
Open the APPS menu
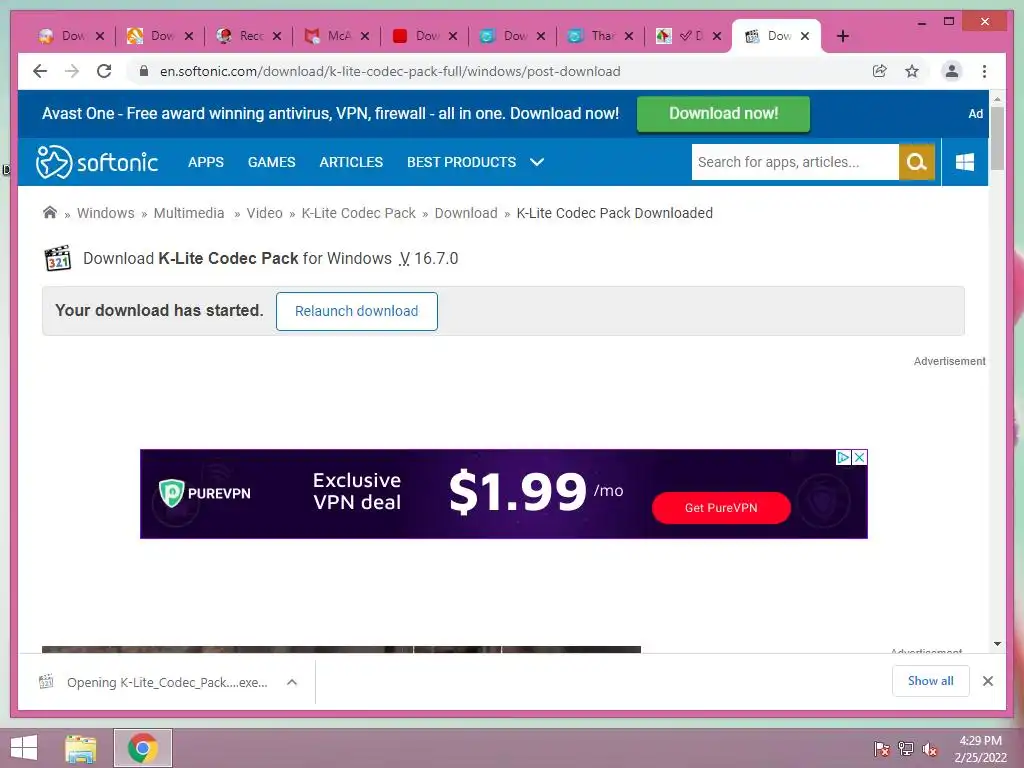206,162
